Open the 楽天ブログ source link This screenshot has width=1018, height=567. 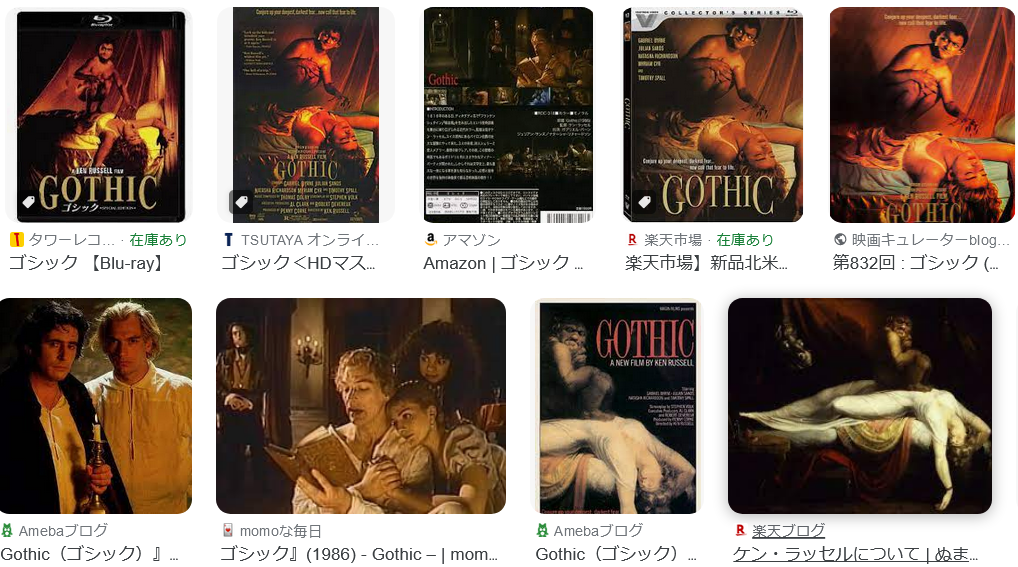[x=788, y=531]
